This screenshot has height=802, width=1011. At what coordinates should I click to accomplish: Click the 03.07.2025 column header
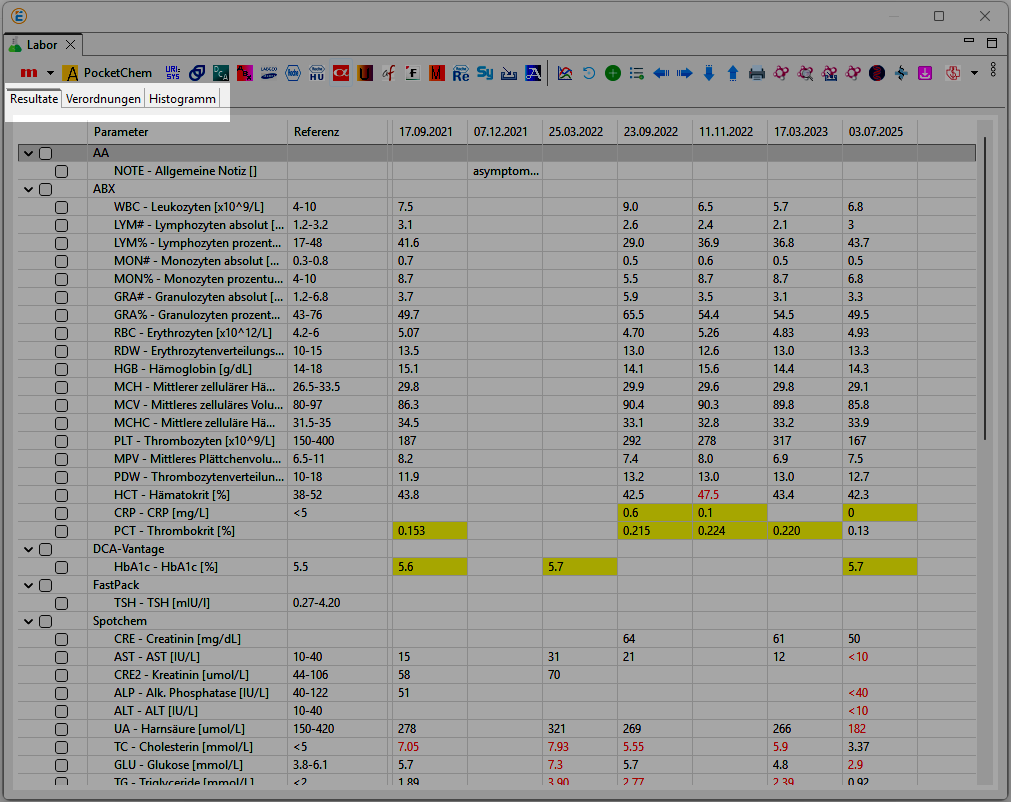pos(879,132)
